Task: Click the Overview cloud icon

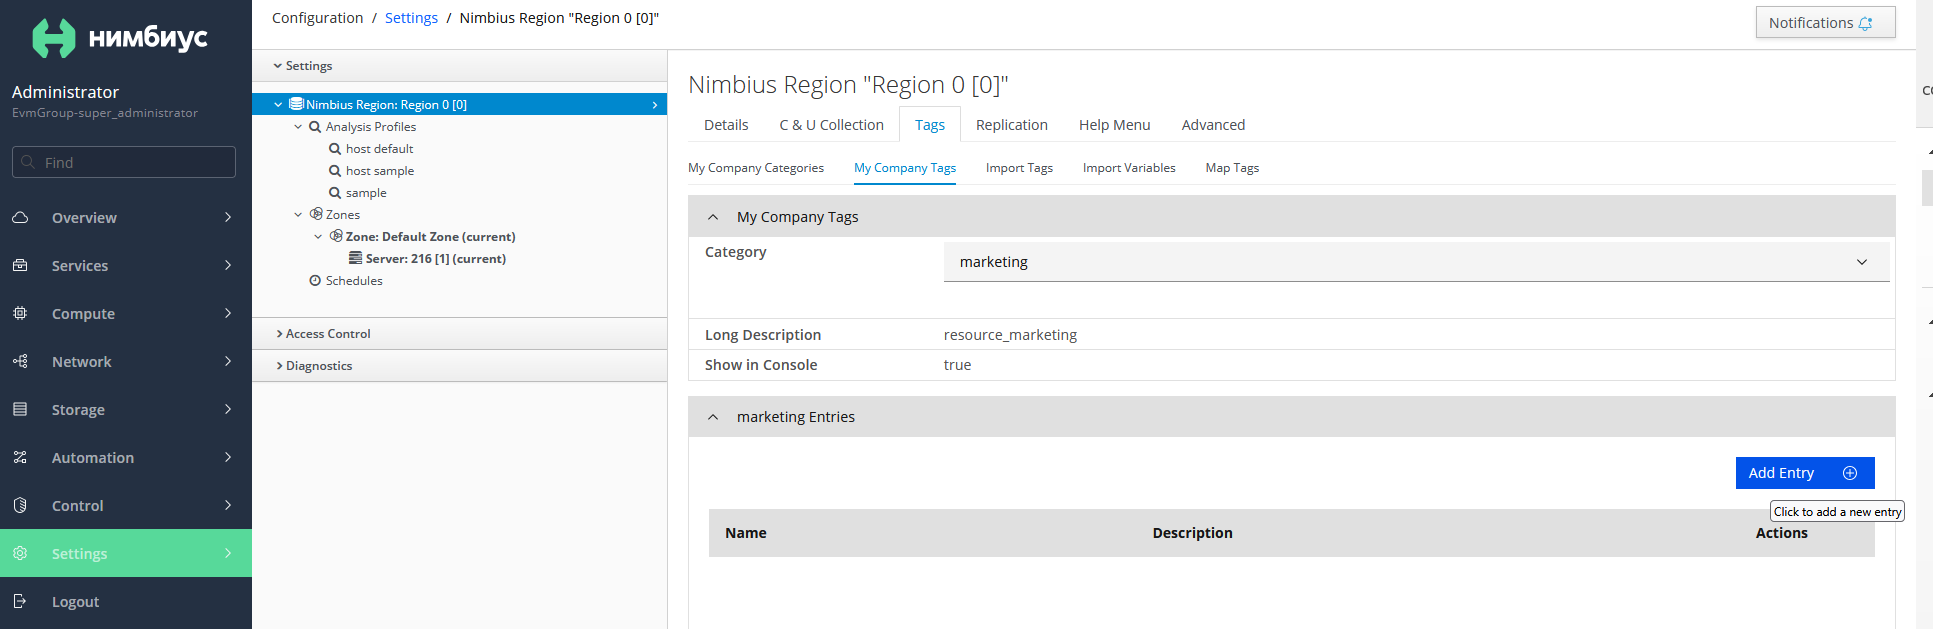Action: click(x=20, y=217)
